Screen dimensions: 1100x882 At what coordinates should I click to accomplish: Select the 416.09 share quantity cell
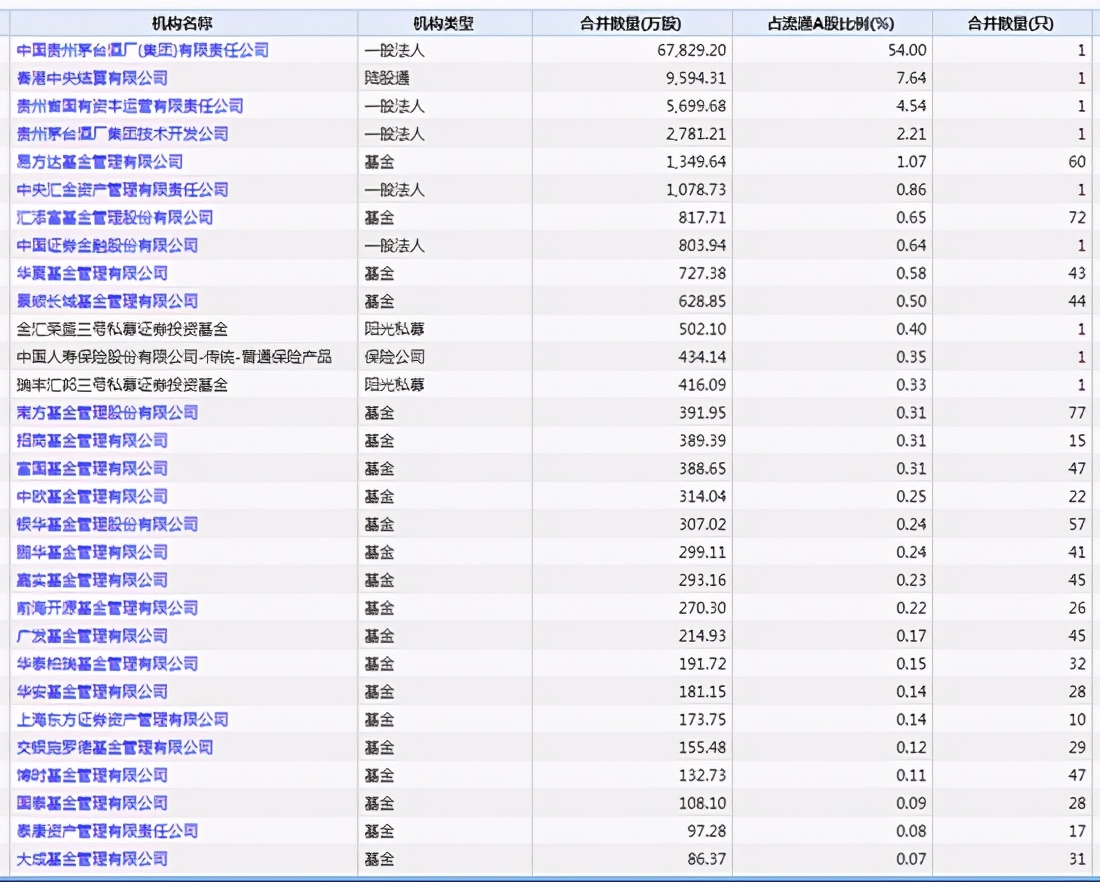(702, 385)
